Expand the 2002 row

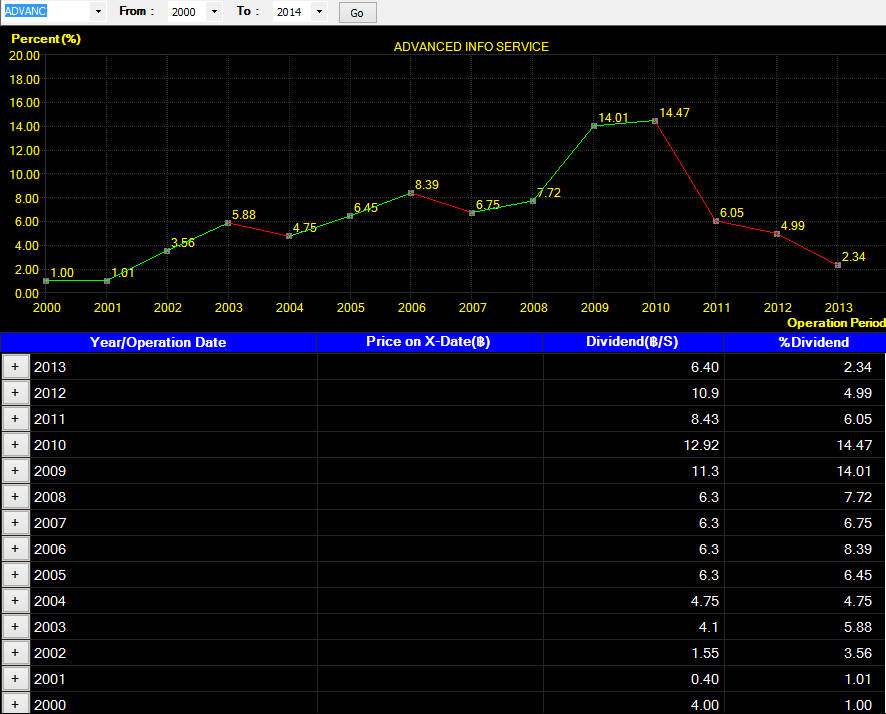click(x=15, y=652)
